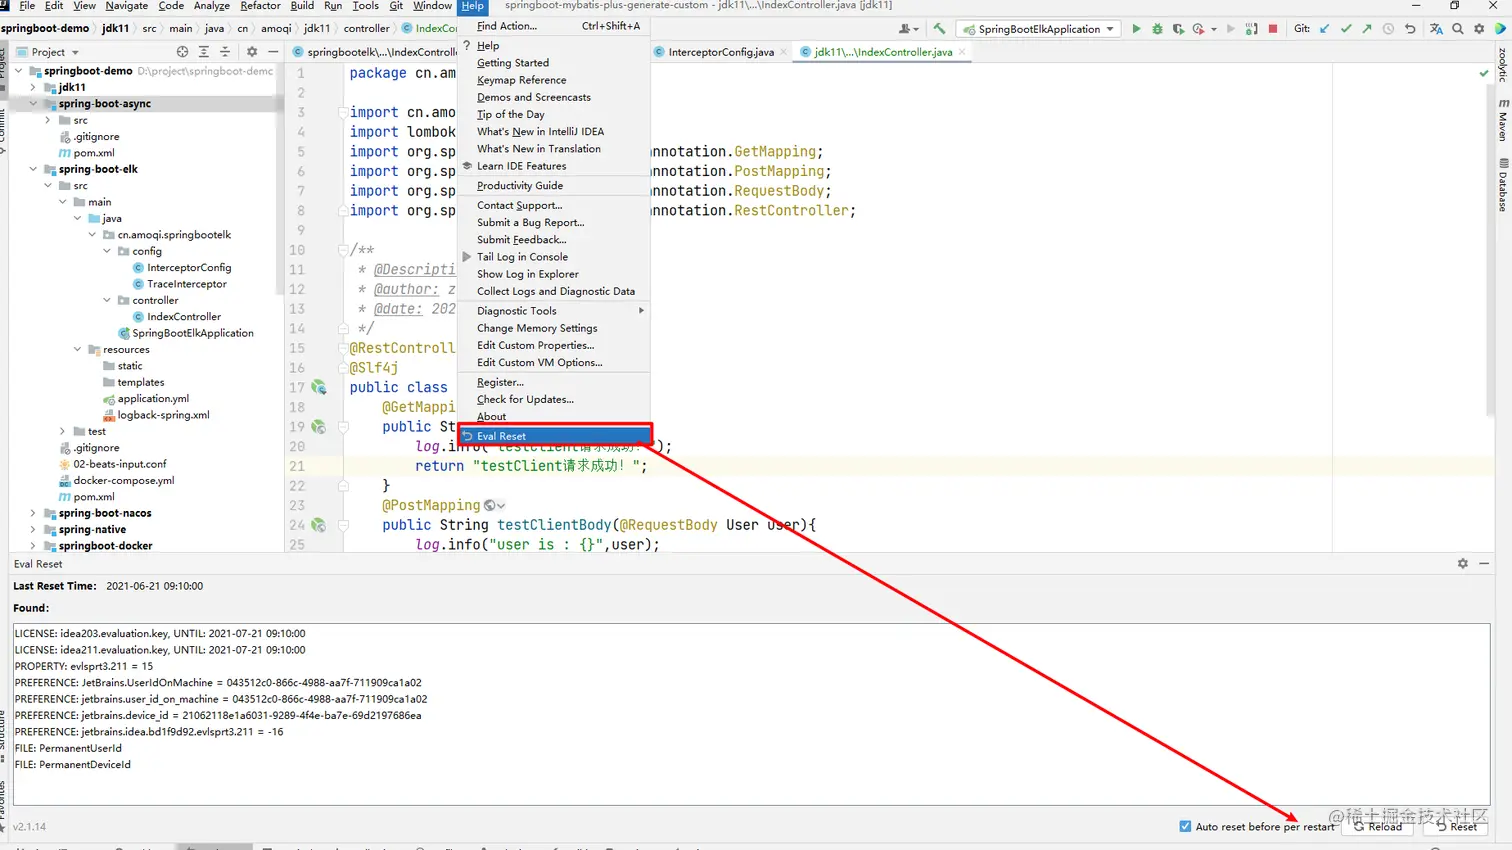Start debugging with the bug icon
Screen dimensions: 1512x850
1157,29
